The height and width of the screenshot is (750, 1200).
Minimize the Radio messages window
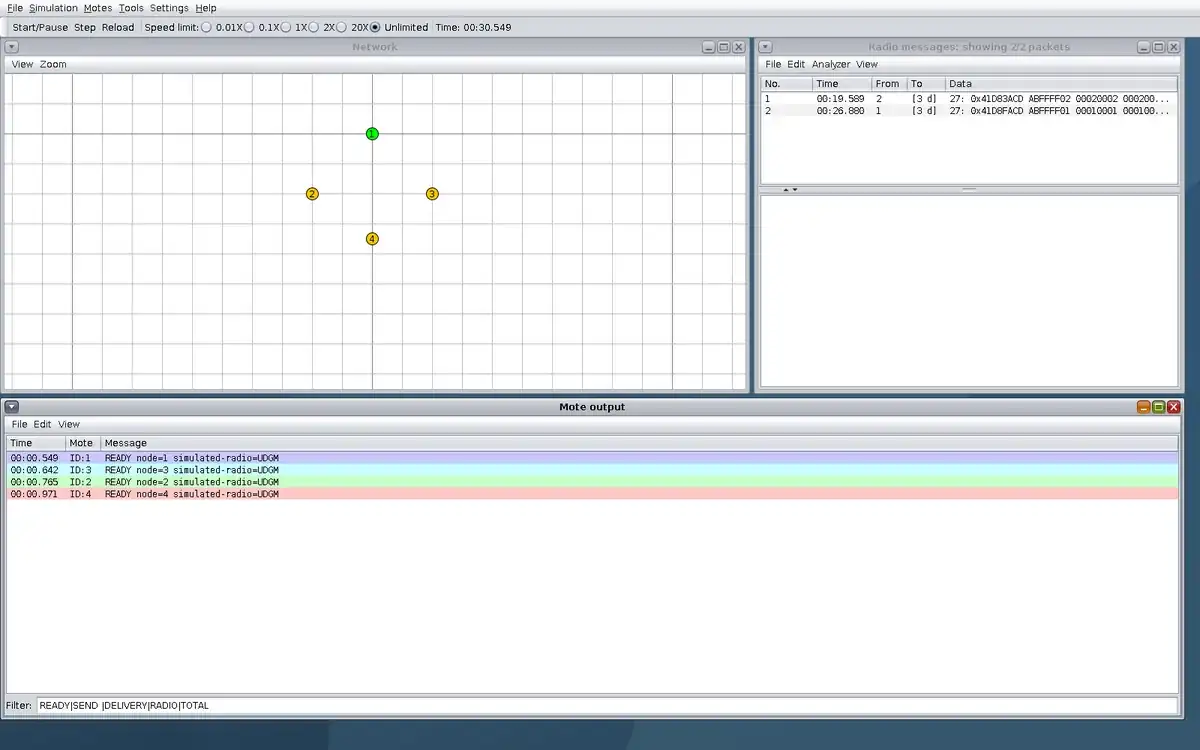point(1143,47)
